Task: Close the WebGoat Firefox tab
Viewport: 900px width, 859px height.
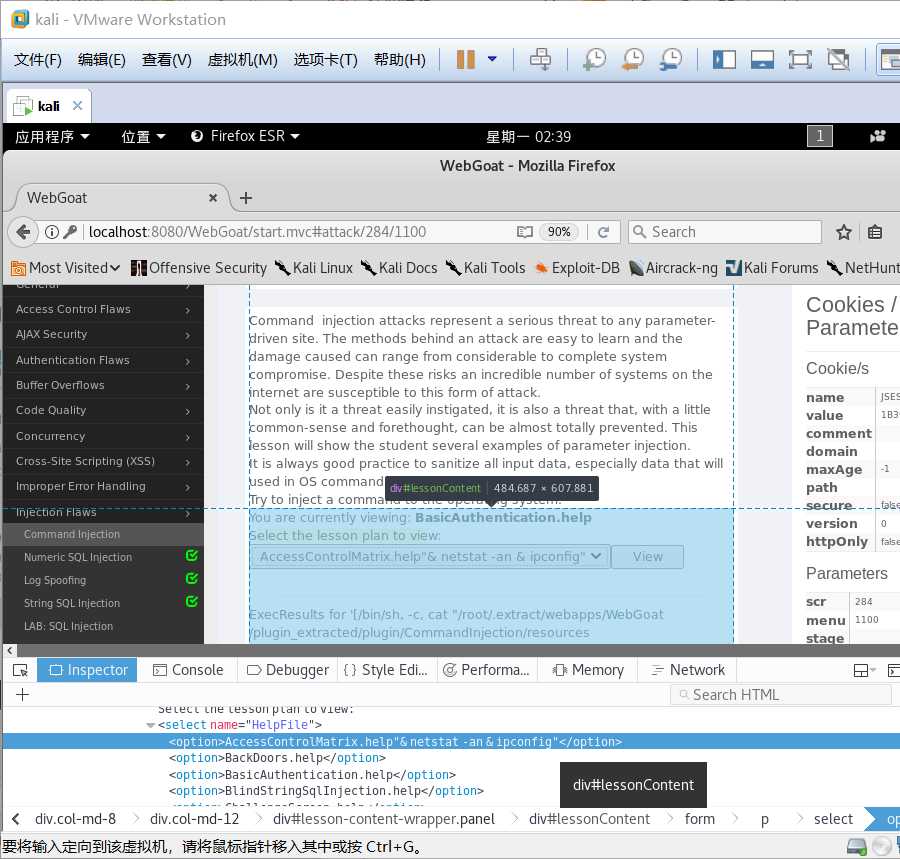Action: [x=213, y=198]
